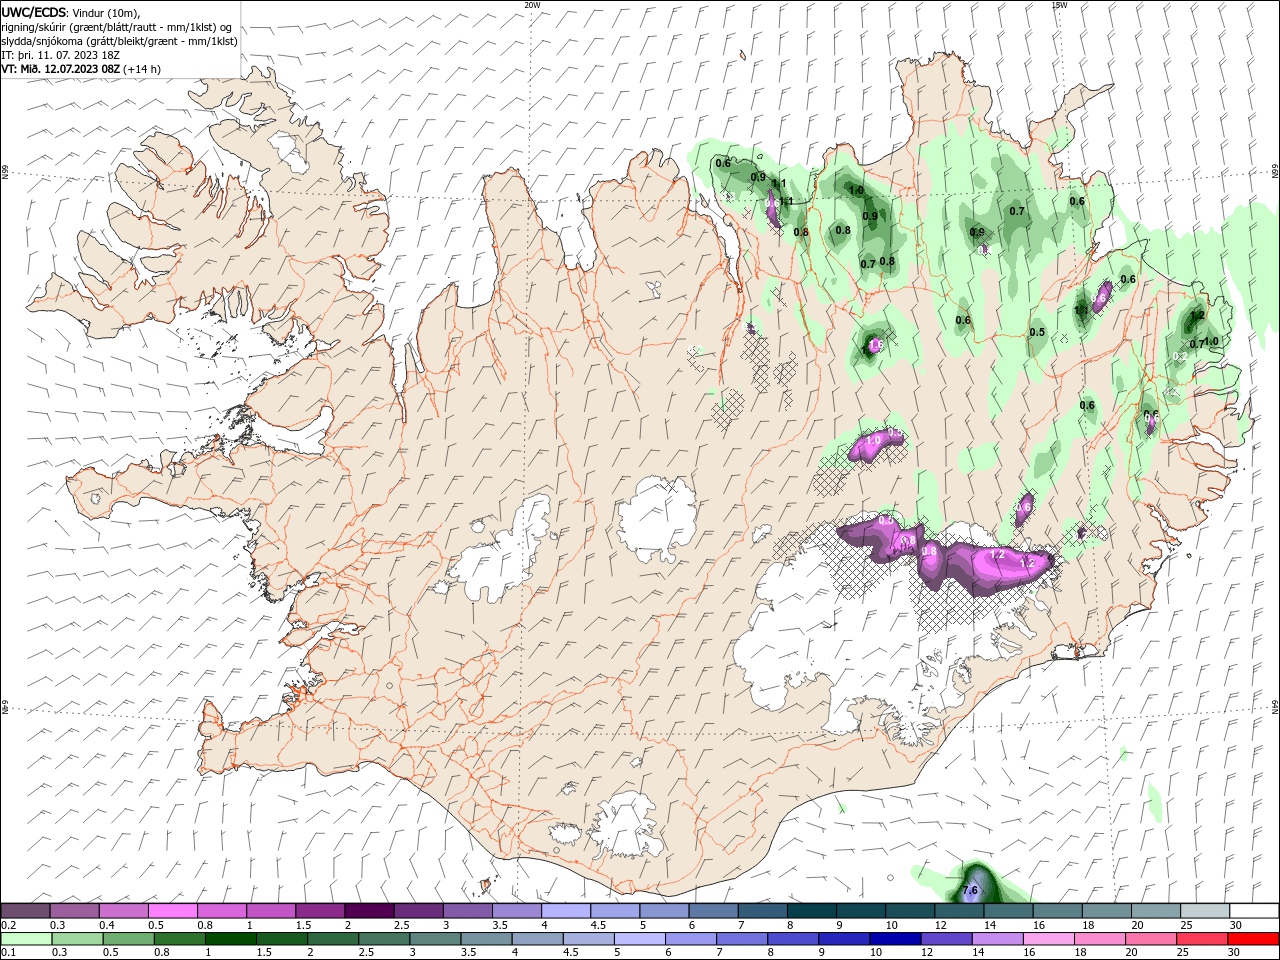Viewport: 1280px width, 960px height.
Task: Pick the bright red swatch ending the rain scale
Action: click(x=1254, y=939)
